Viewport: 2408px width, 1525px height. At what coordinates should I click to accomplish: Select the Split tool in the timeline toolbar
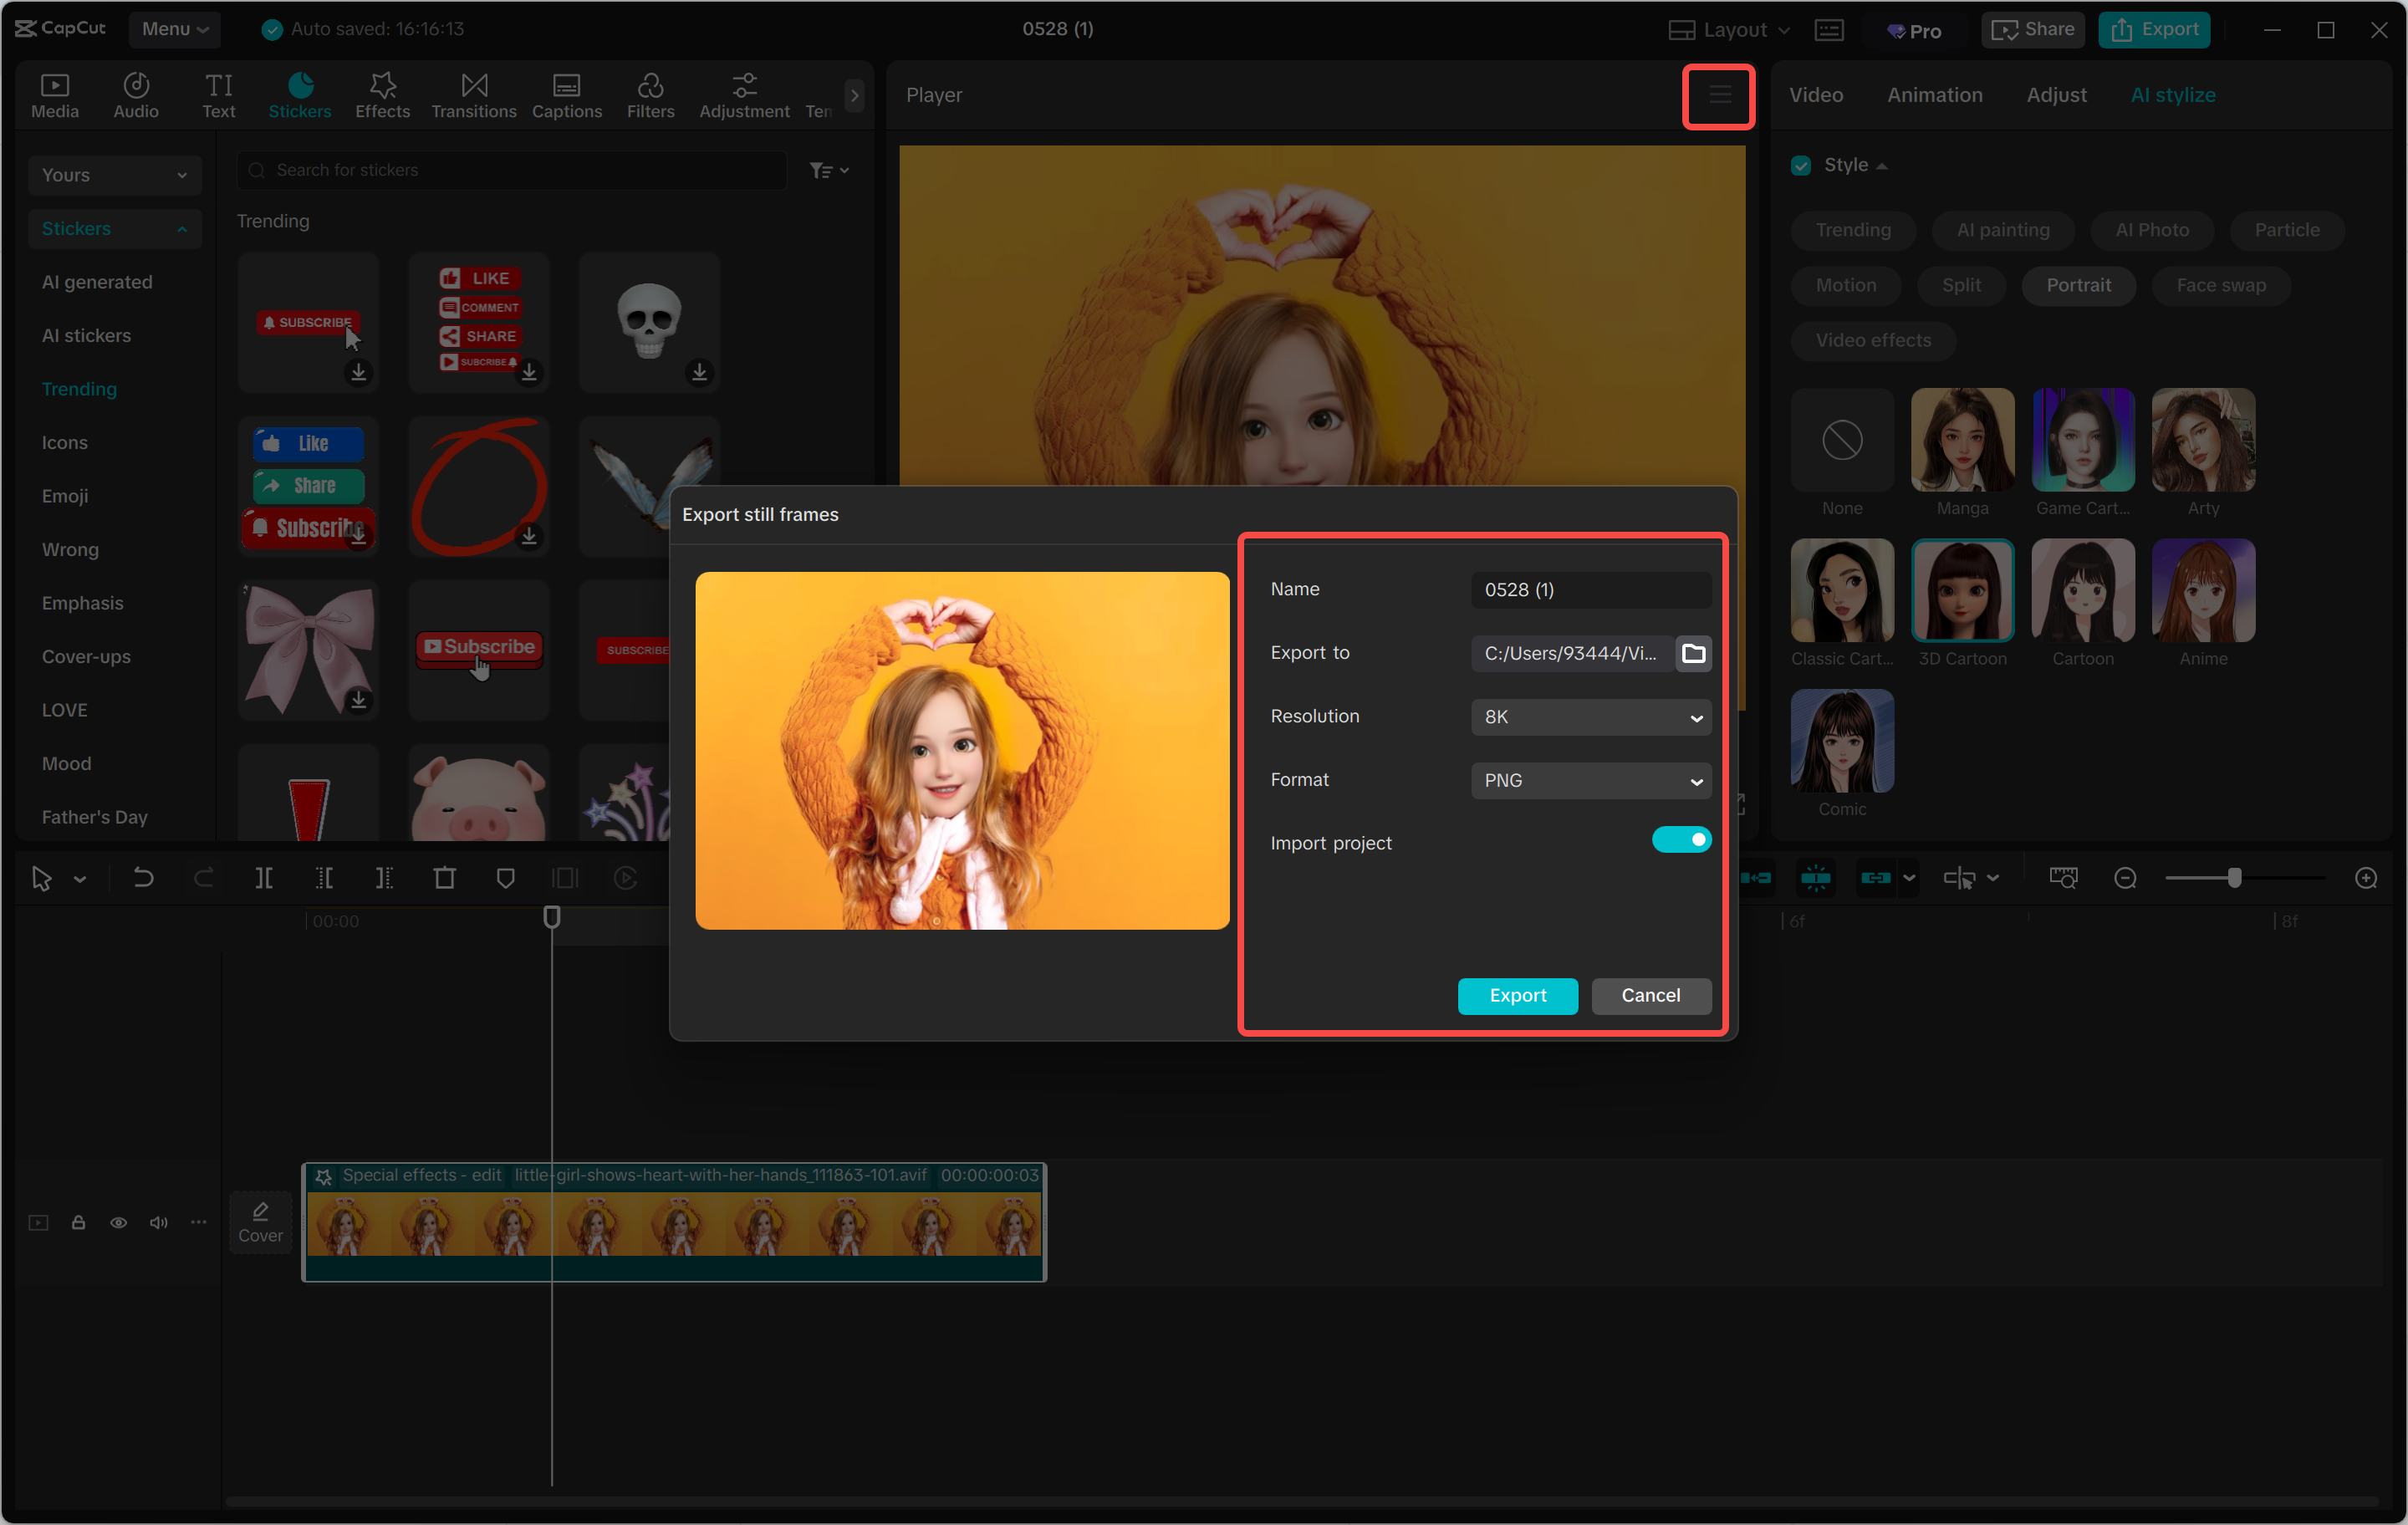click(265, 878)
